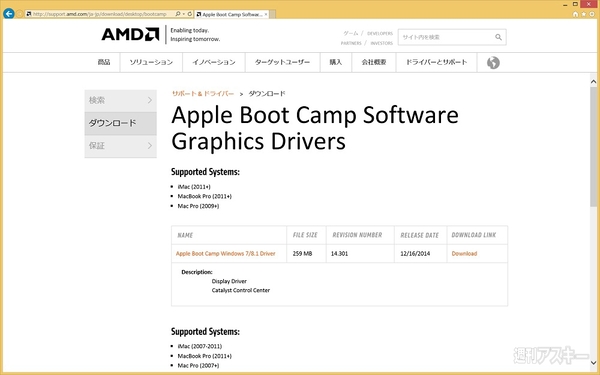Screen dimensions: 600x375
Task: Click the iMac (2007-2011) list item
Action: pos(199,346)
